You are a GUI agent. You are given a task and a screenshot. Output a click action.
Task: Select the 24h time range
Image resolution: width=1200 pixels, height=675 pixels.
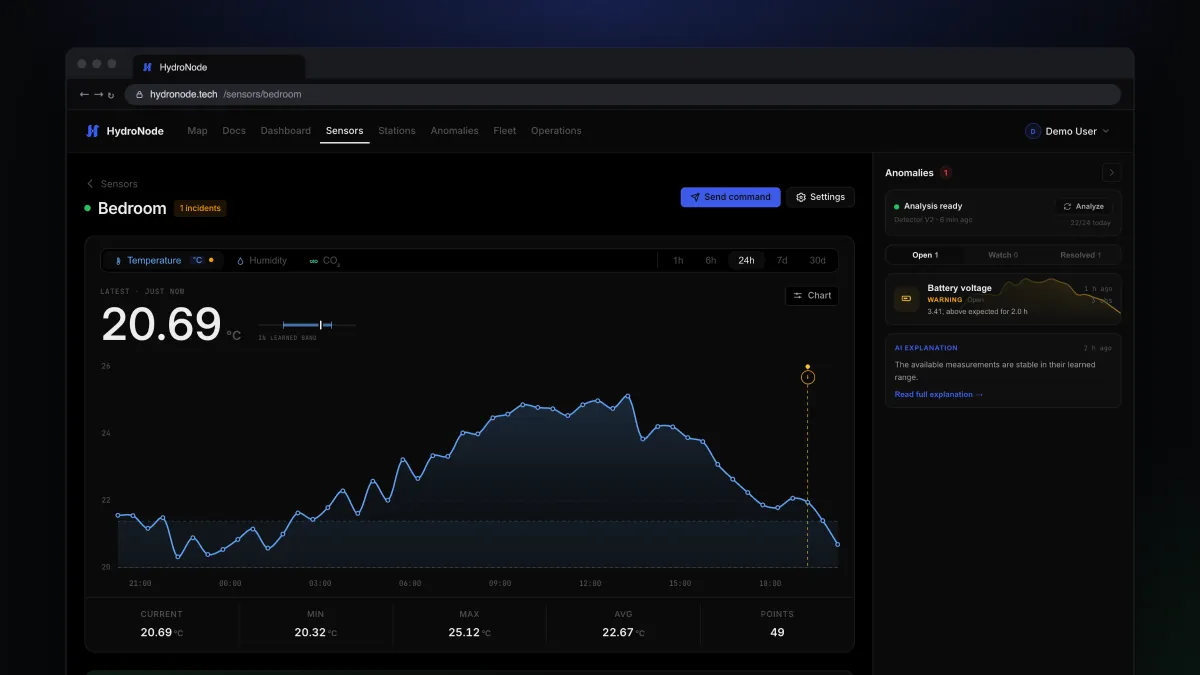click(x=746, y=261)
